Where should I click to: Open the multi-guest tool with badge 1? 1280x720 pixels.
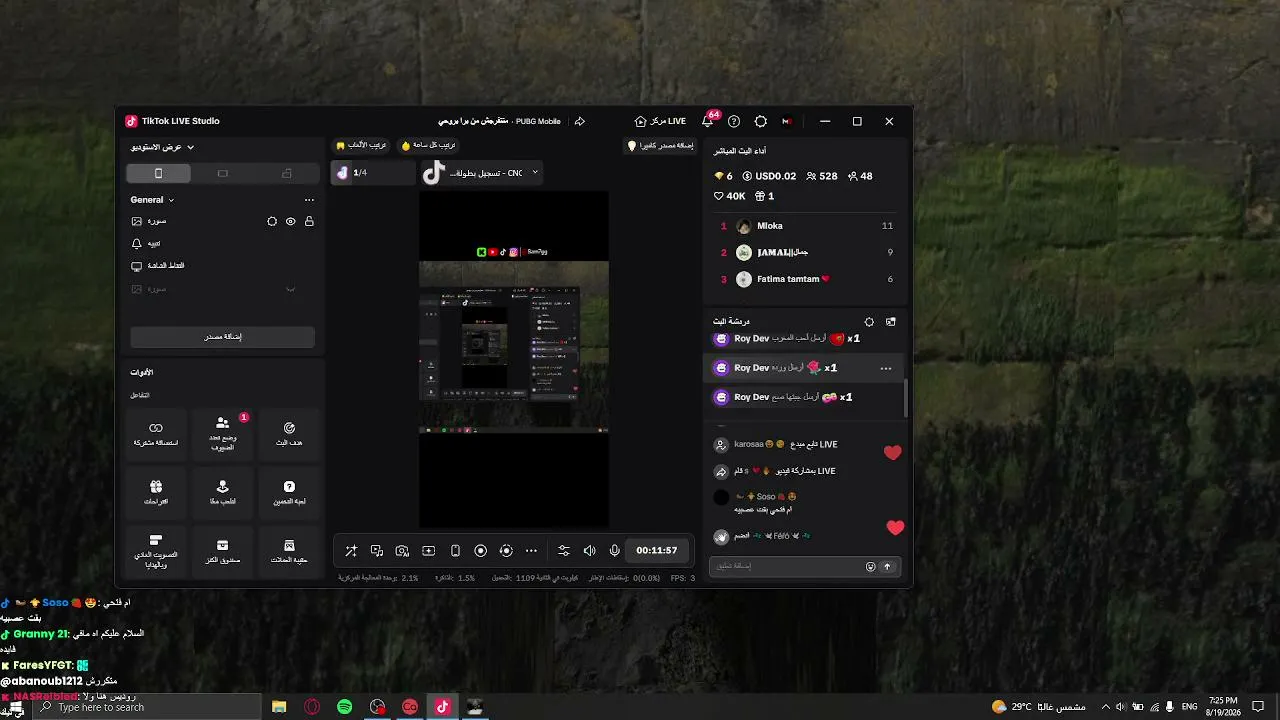click(x=222, y=434)
